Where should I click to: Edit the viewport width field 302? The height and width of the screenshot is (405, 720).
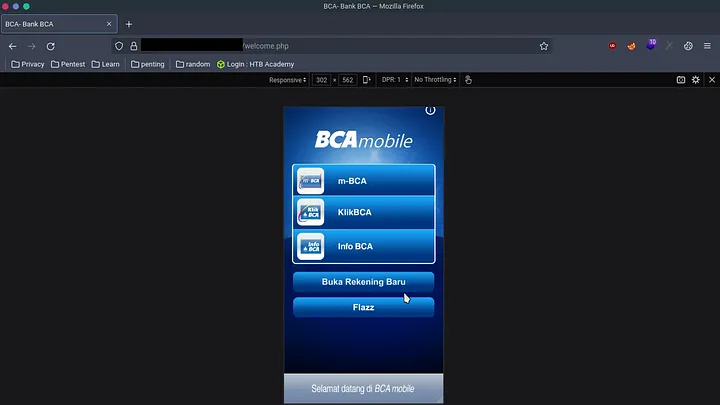(x=321, y=80)
